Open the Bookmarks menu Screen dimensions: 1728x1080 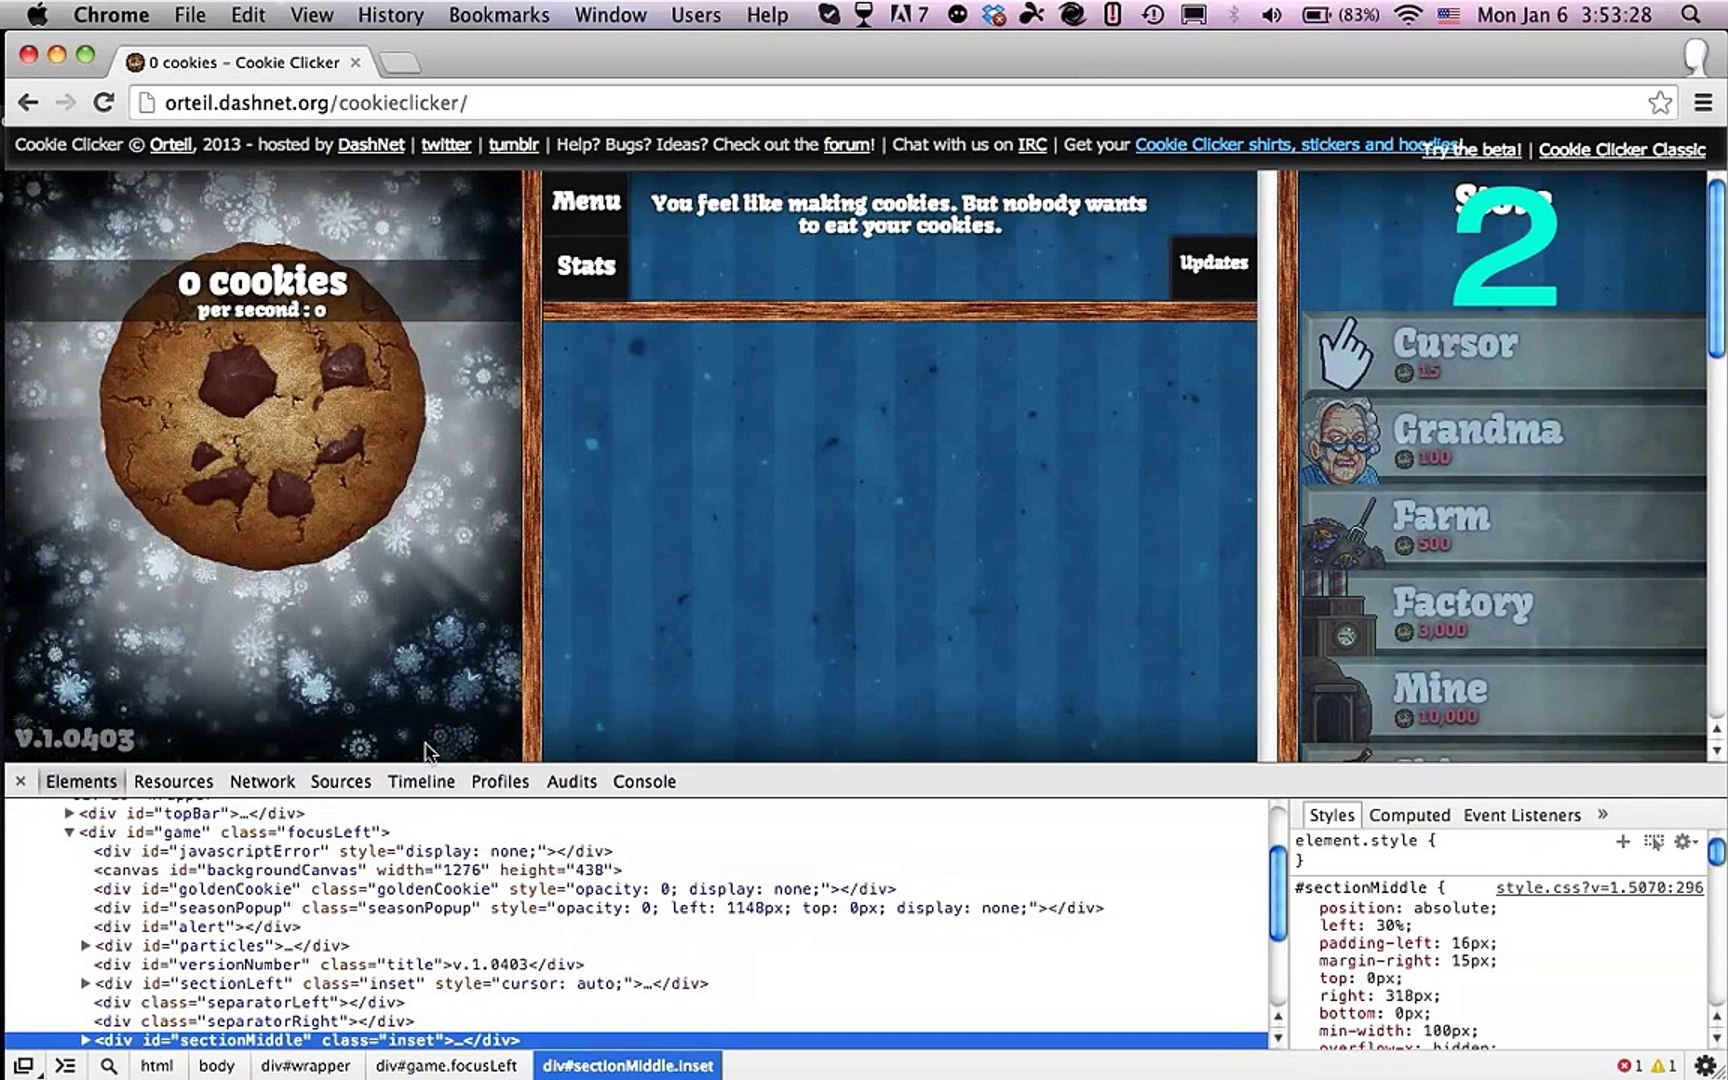[x=499, y=15]
